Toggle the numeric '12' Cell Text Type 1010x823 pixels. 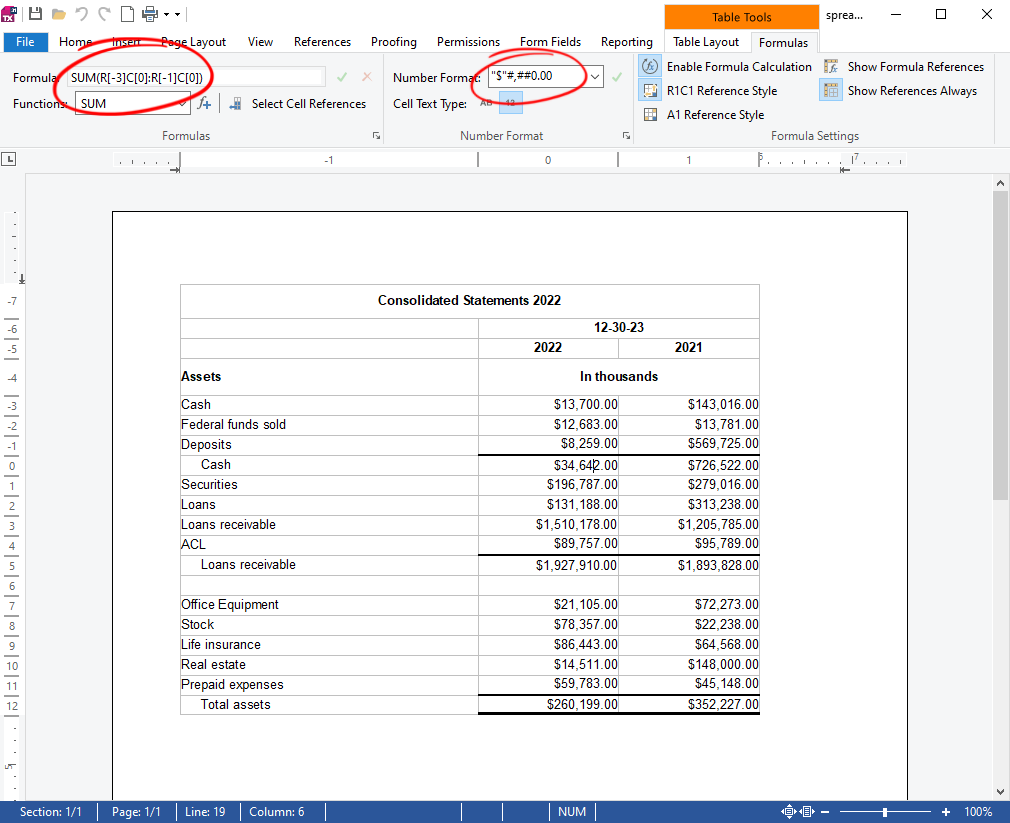(511, 102)
